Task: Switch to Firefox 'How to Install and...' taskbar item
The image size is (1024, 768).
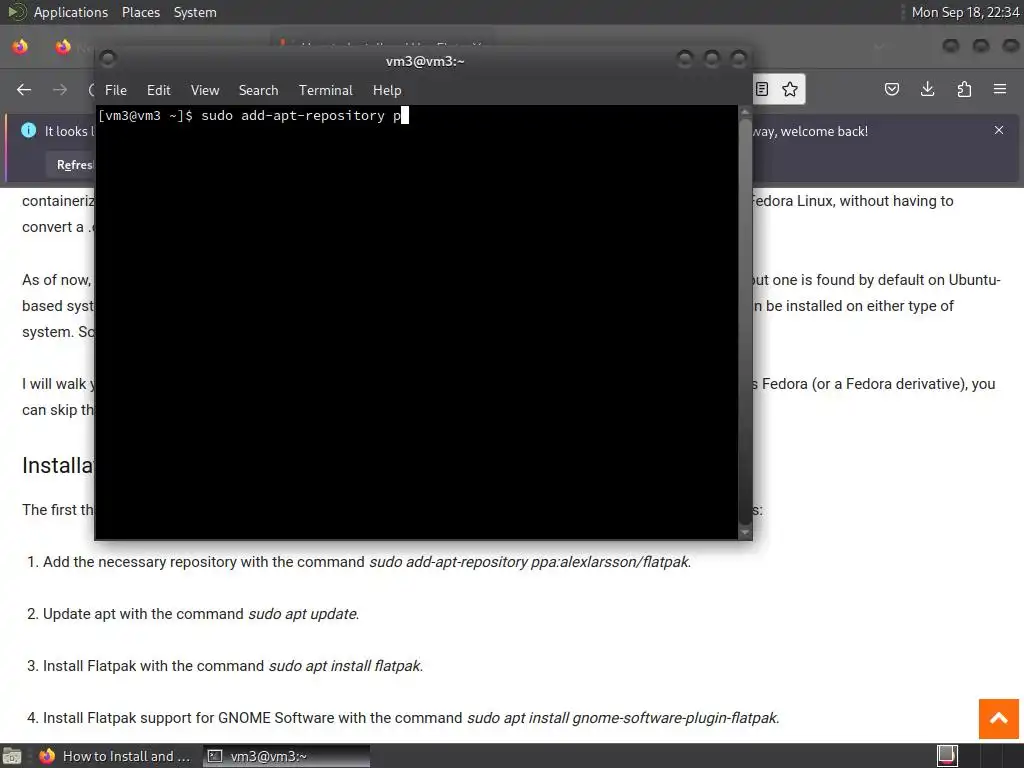Action: [x=115, y=756]
